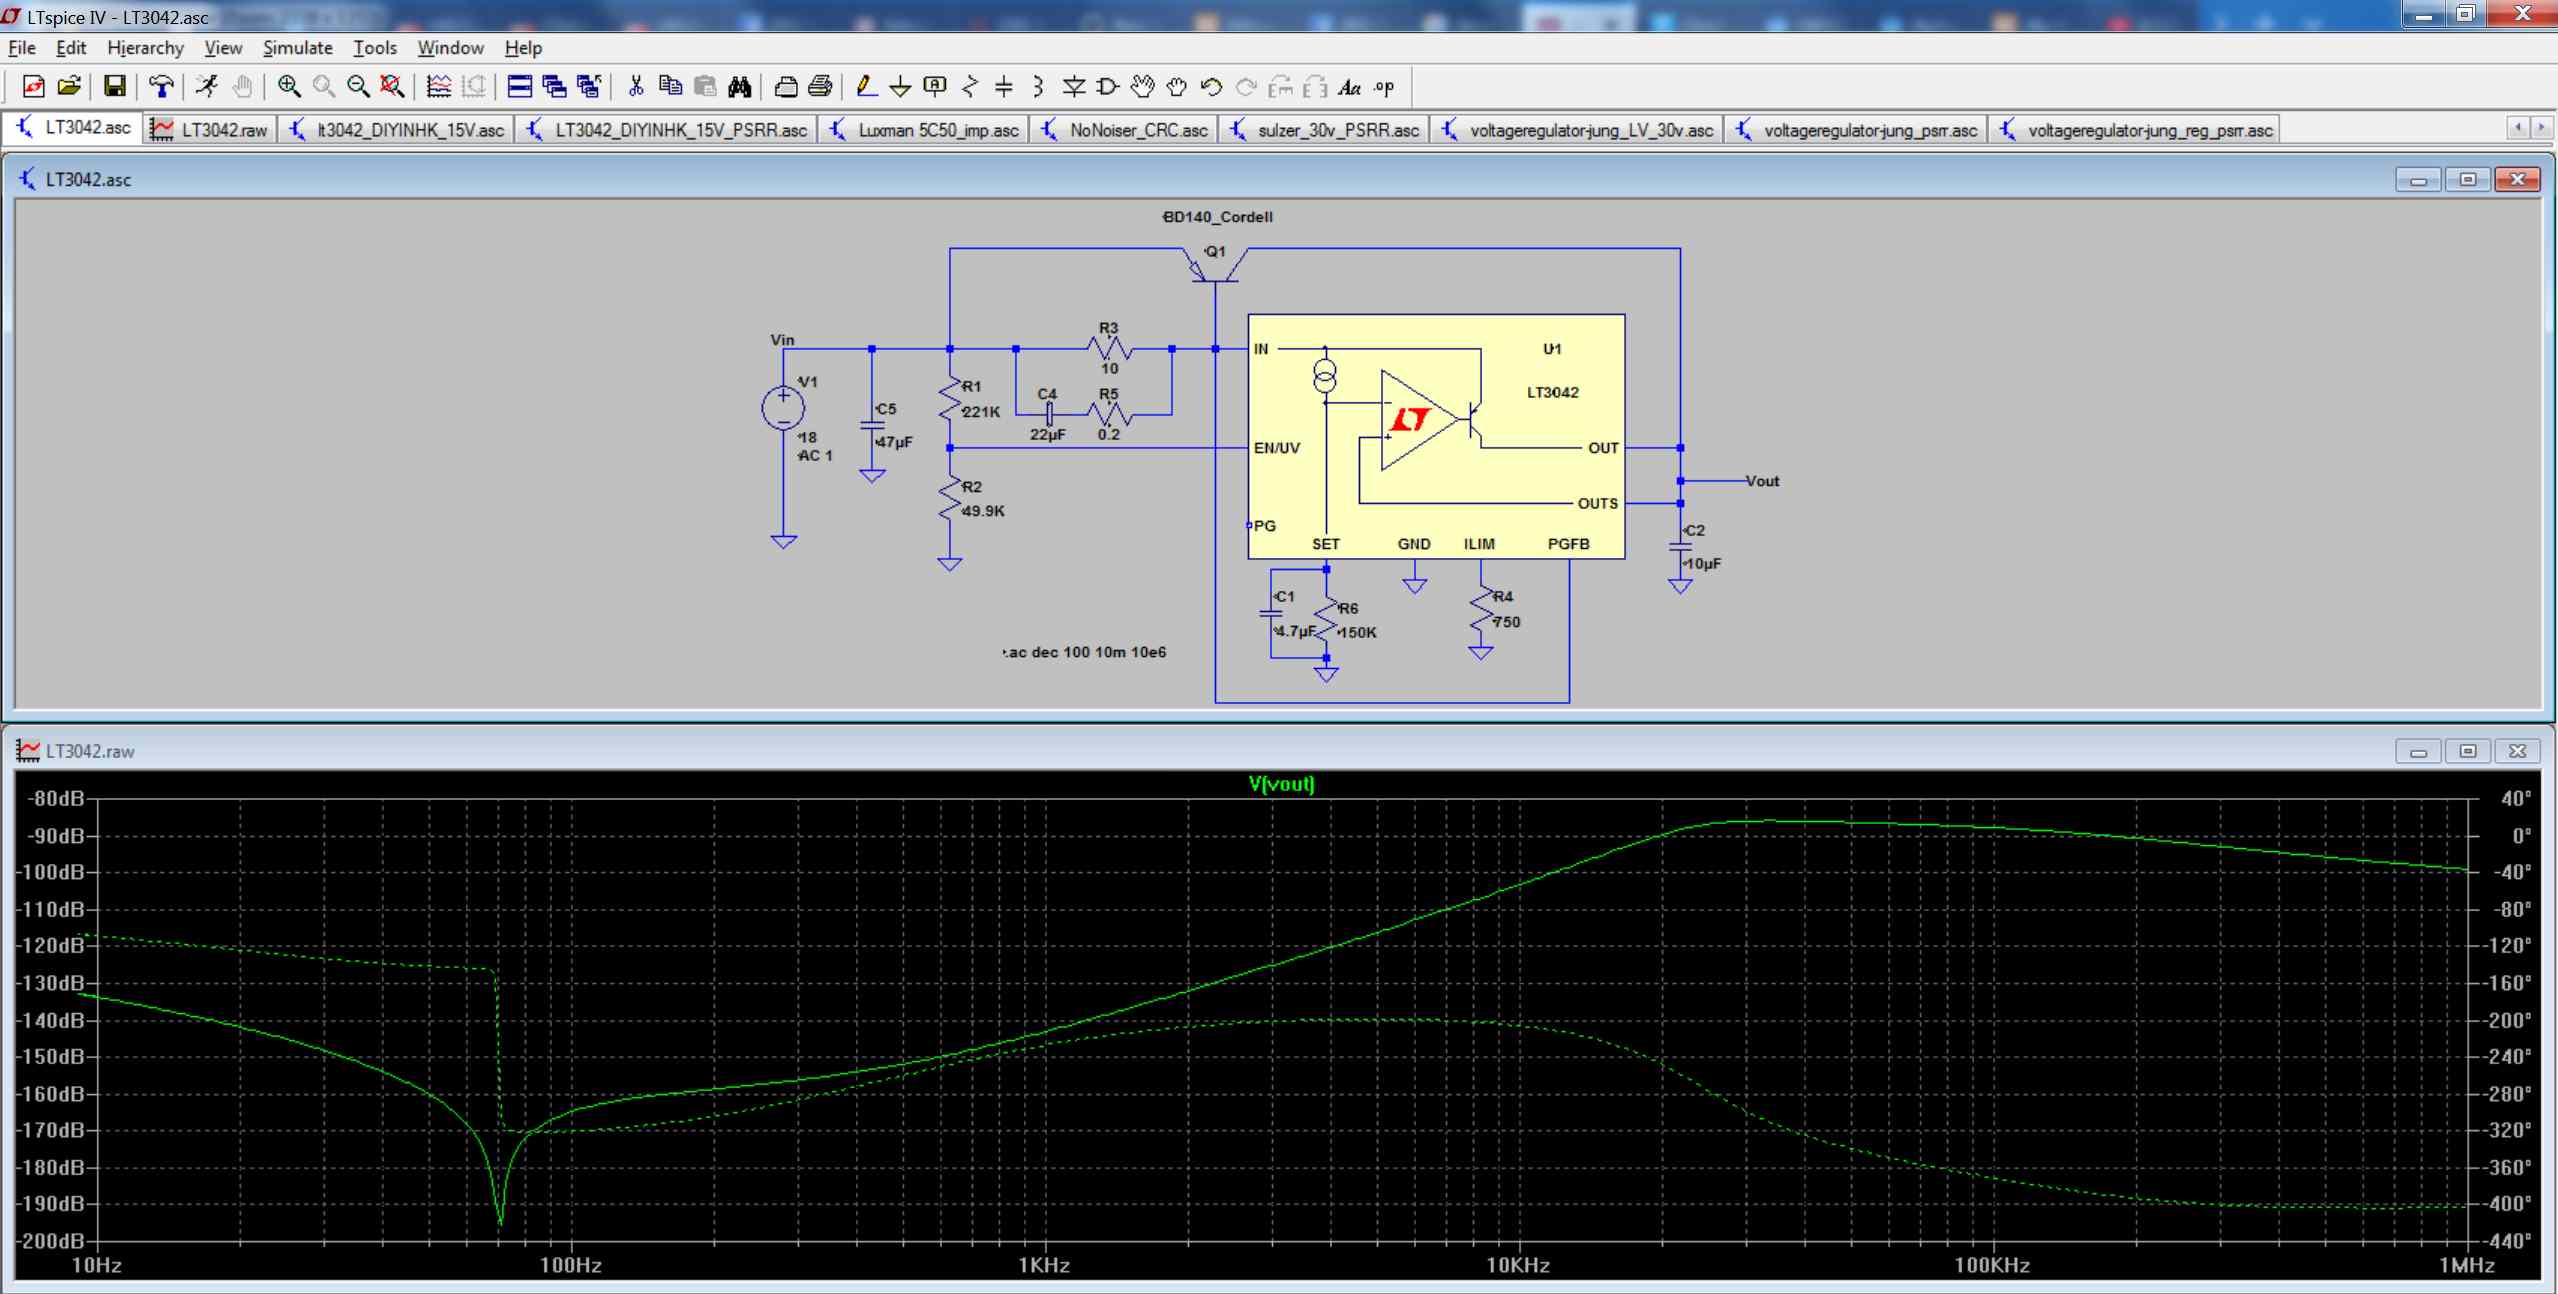Select the Text (Aa) tool
This screenshot has height=1294, width=2558.
(1350, 87)
